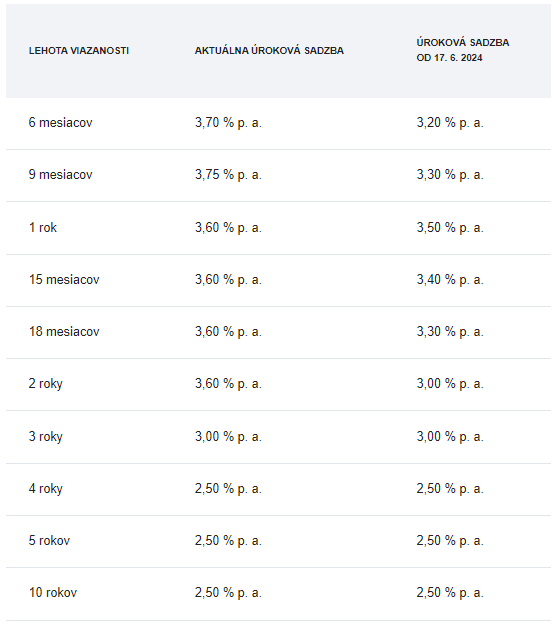Click the 3,50 % p. a. new rate

coord(450,228)
